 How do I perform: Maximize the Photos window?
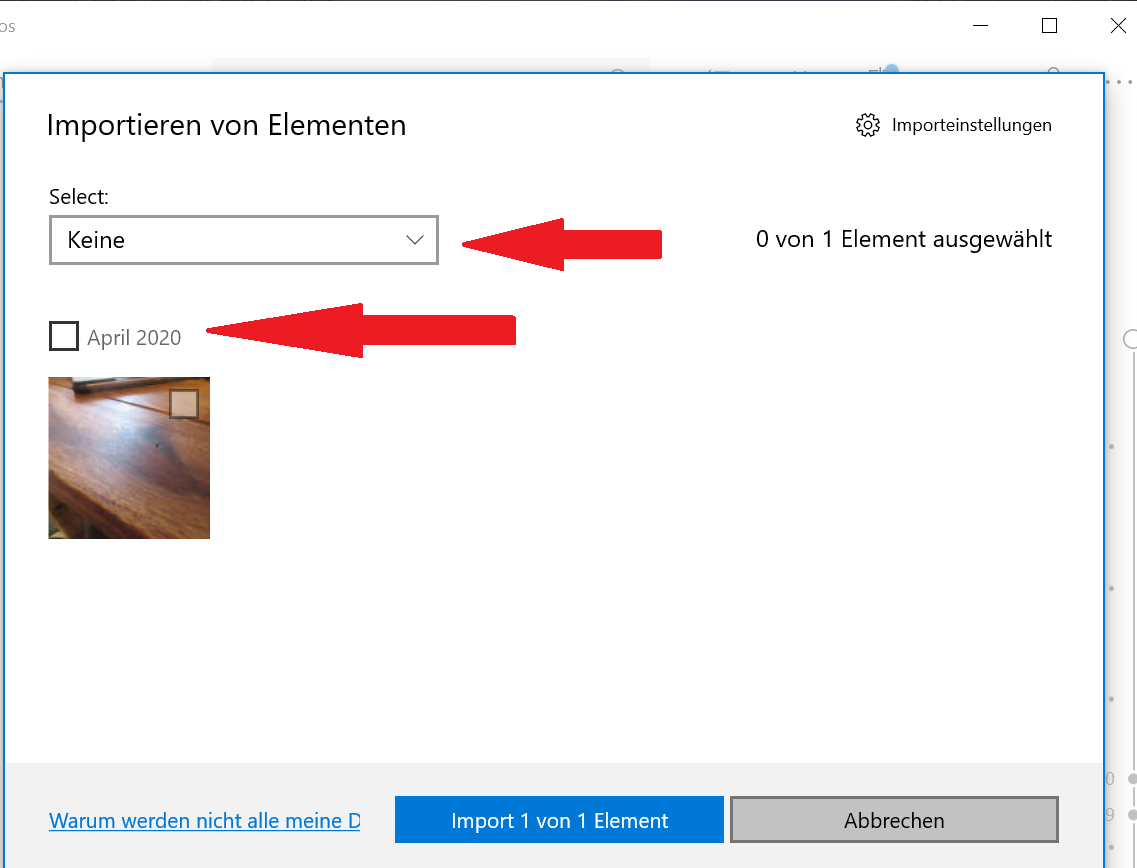point(1049,26)
